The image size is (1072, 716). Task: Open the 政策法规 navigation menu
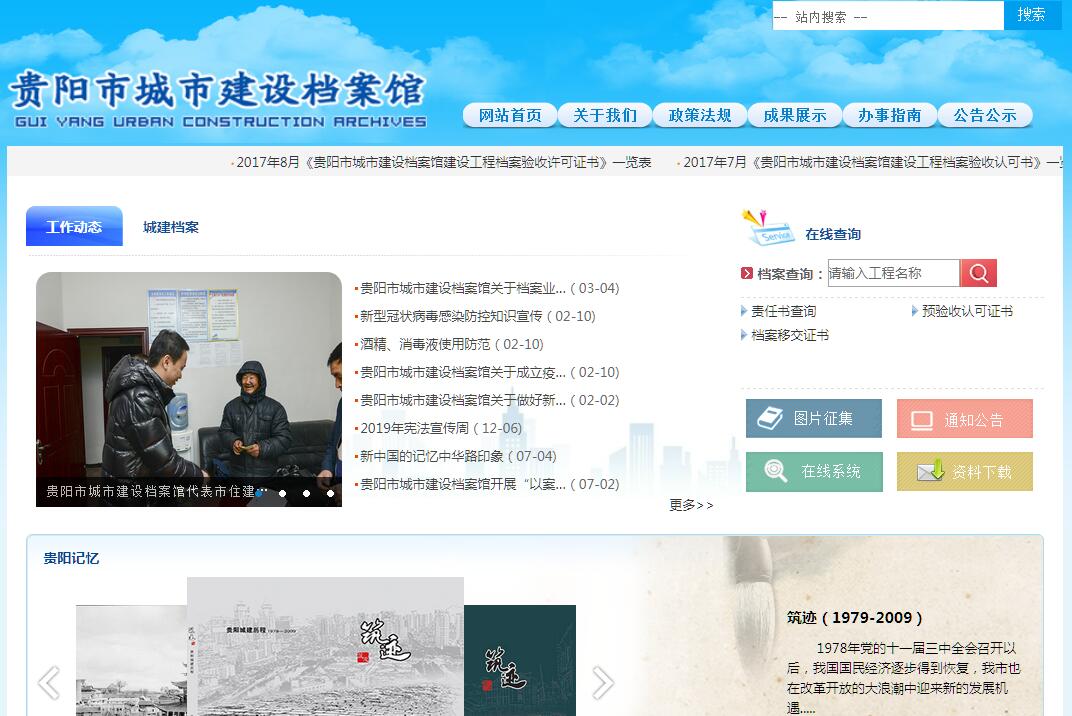[700, 115]
